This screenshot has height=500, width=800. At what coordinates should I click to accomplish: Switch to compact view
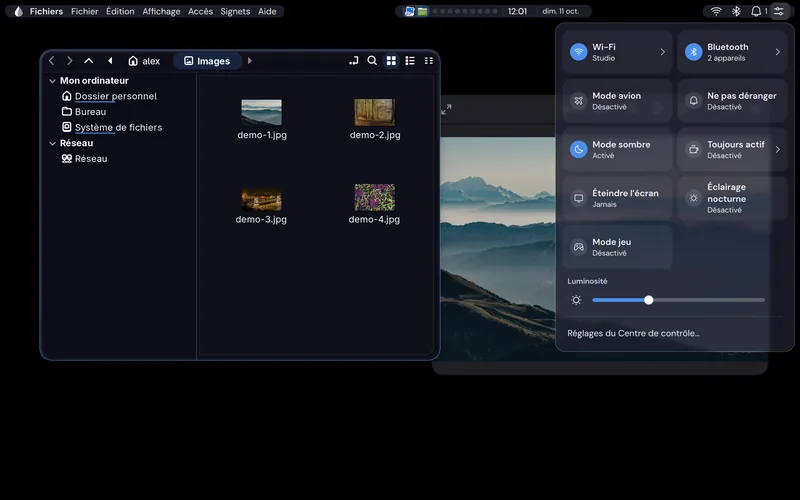[429, 61]
